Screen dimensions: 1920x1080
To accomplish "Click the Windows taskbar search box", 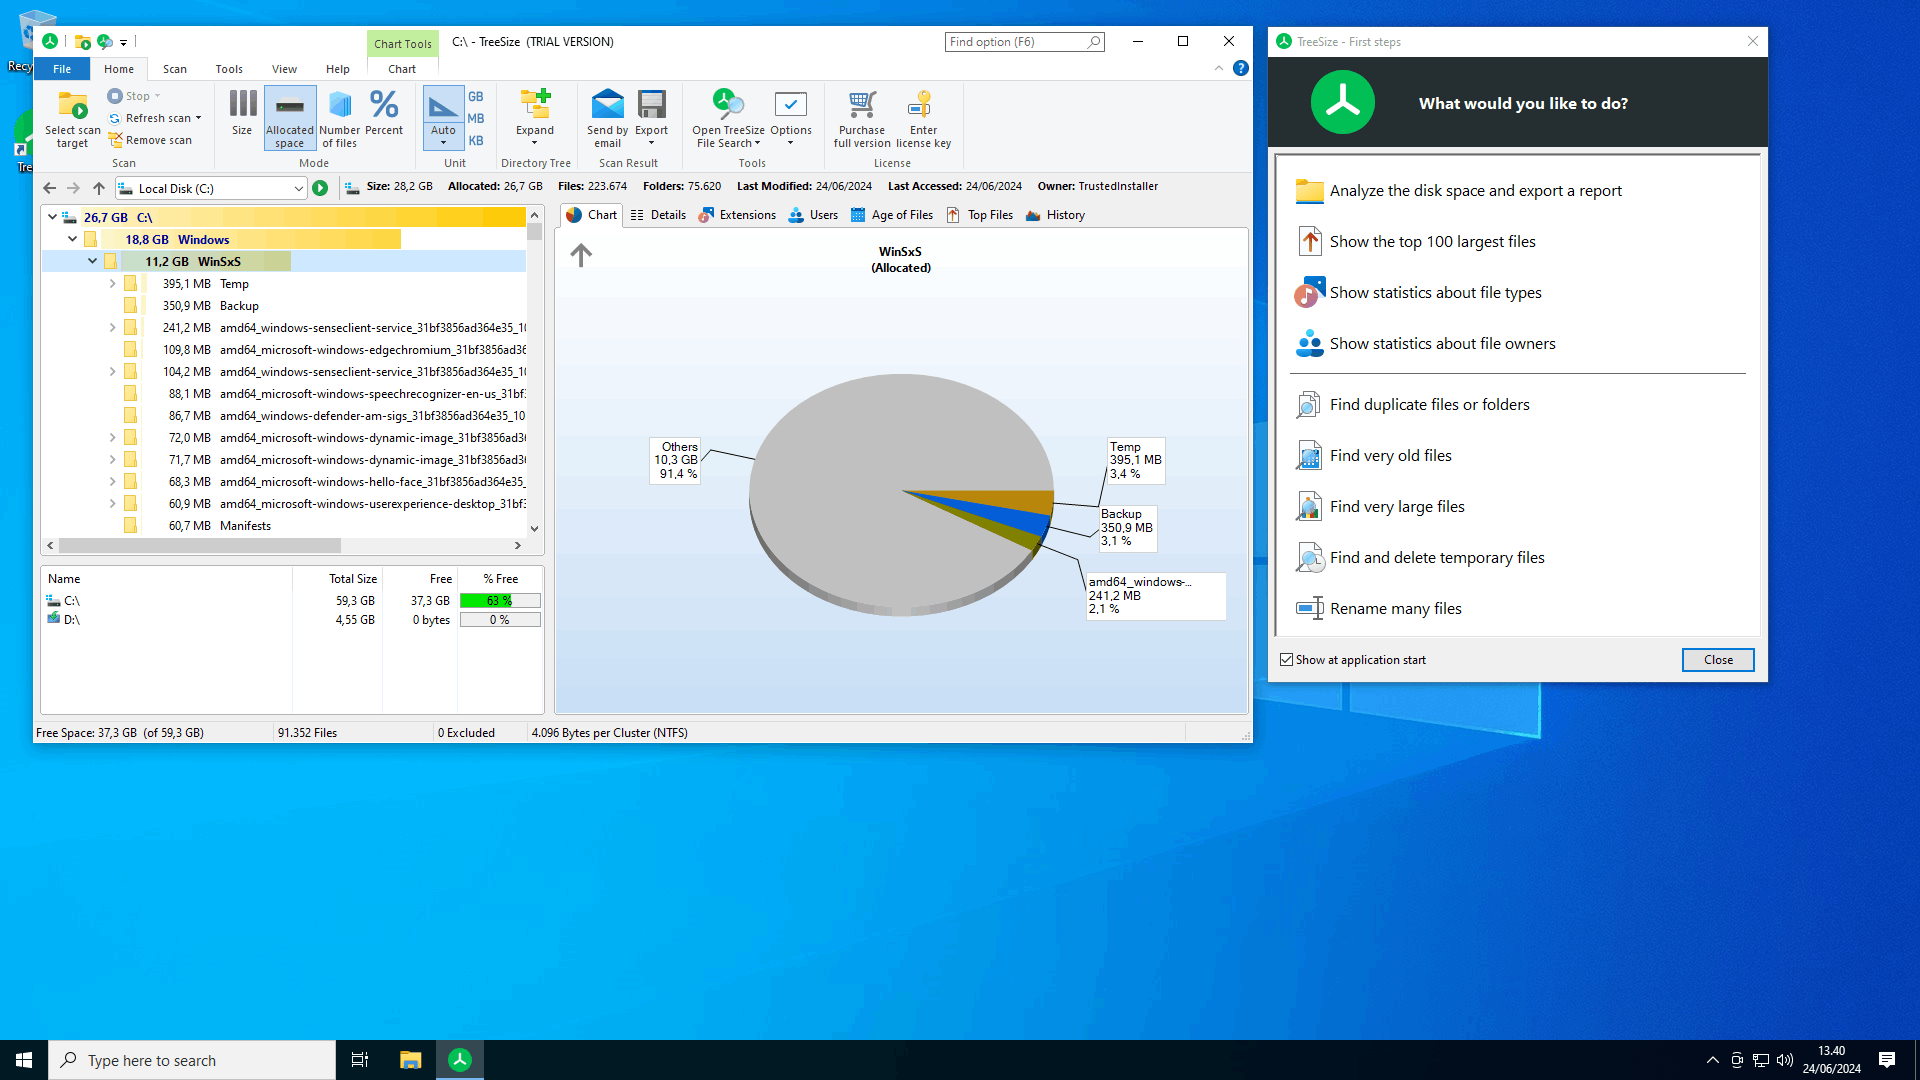I will pos(192,1060).
